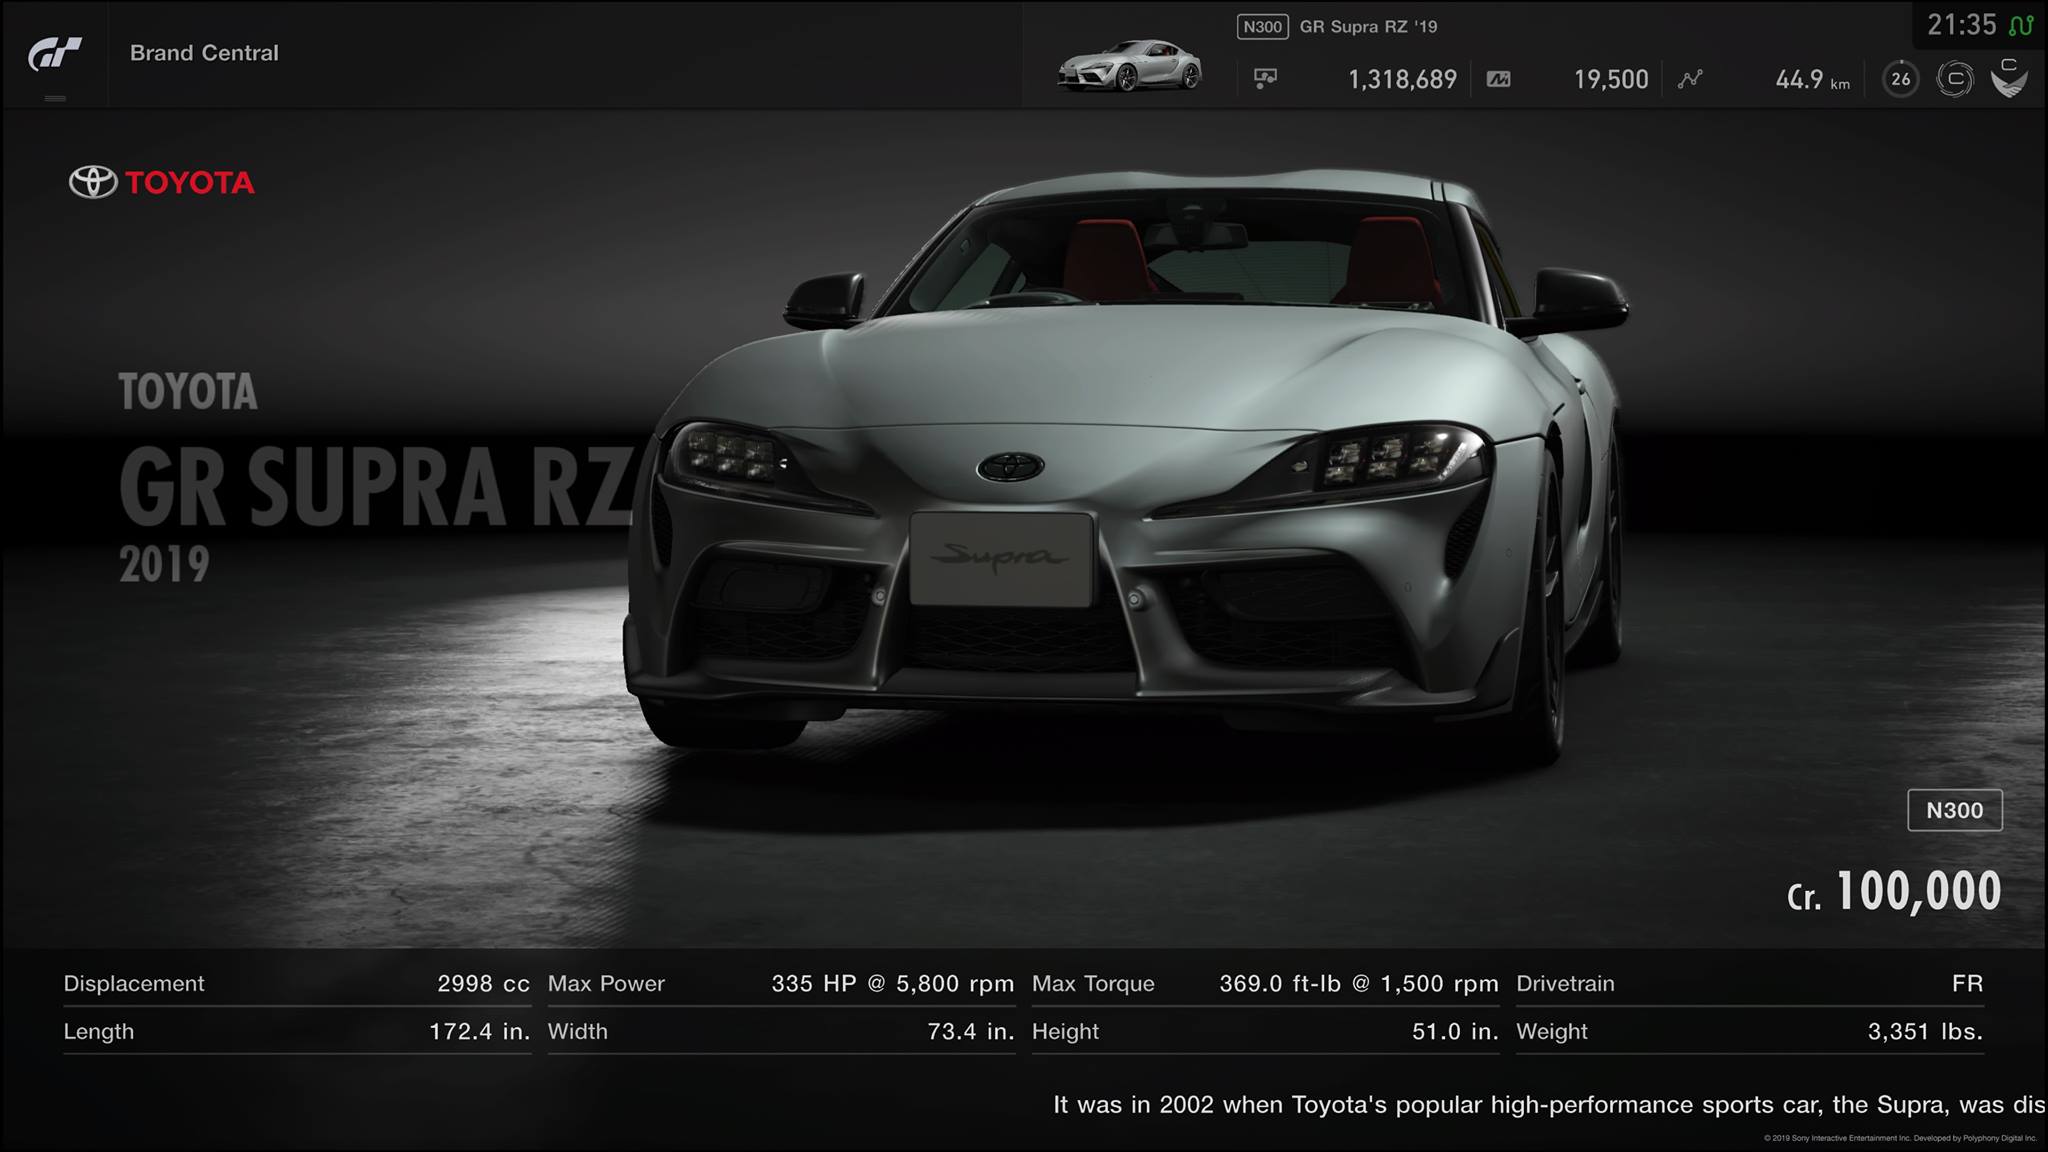Click the GR Supra RZ '19 header label
2048x1152 pixels.
click(x=1368, y=27)
